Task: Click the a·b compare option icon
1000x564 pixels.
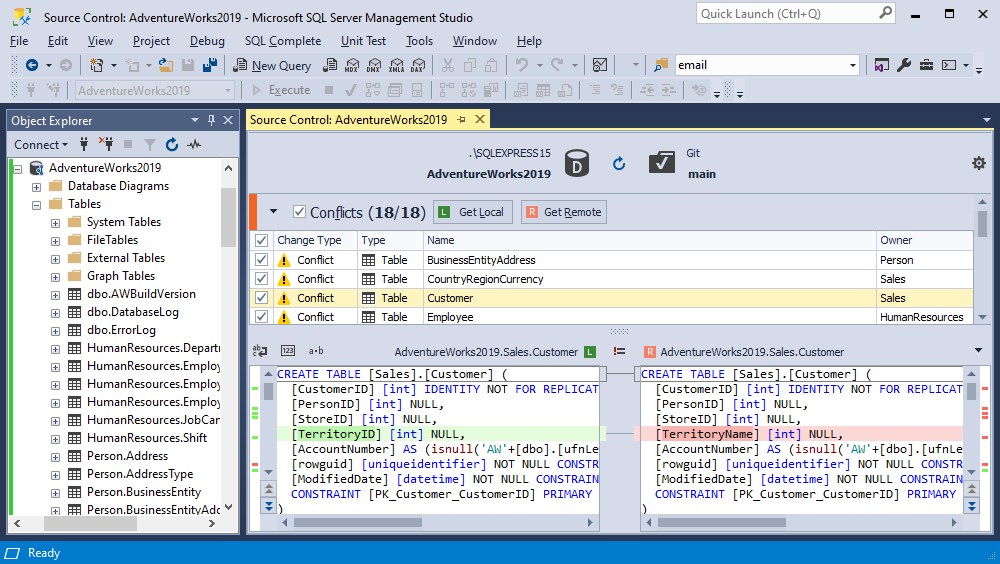Action: click(316, 351)
